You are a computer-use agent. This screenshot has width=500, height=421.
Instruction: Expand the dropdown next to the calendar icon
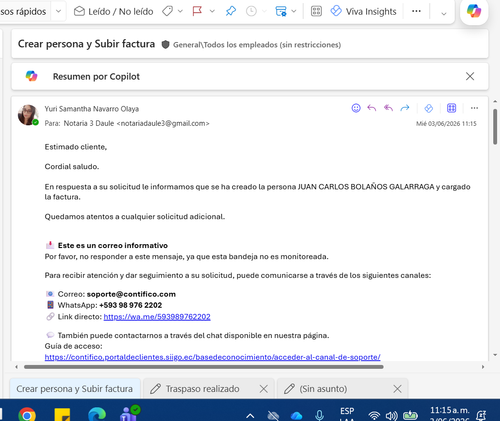point(294,11)
